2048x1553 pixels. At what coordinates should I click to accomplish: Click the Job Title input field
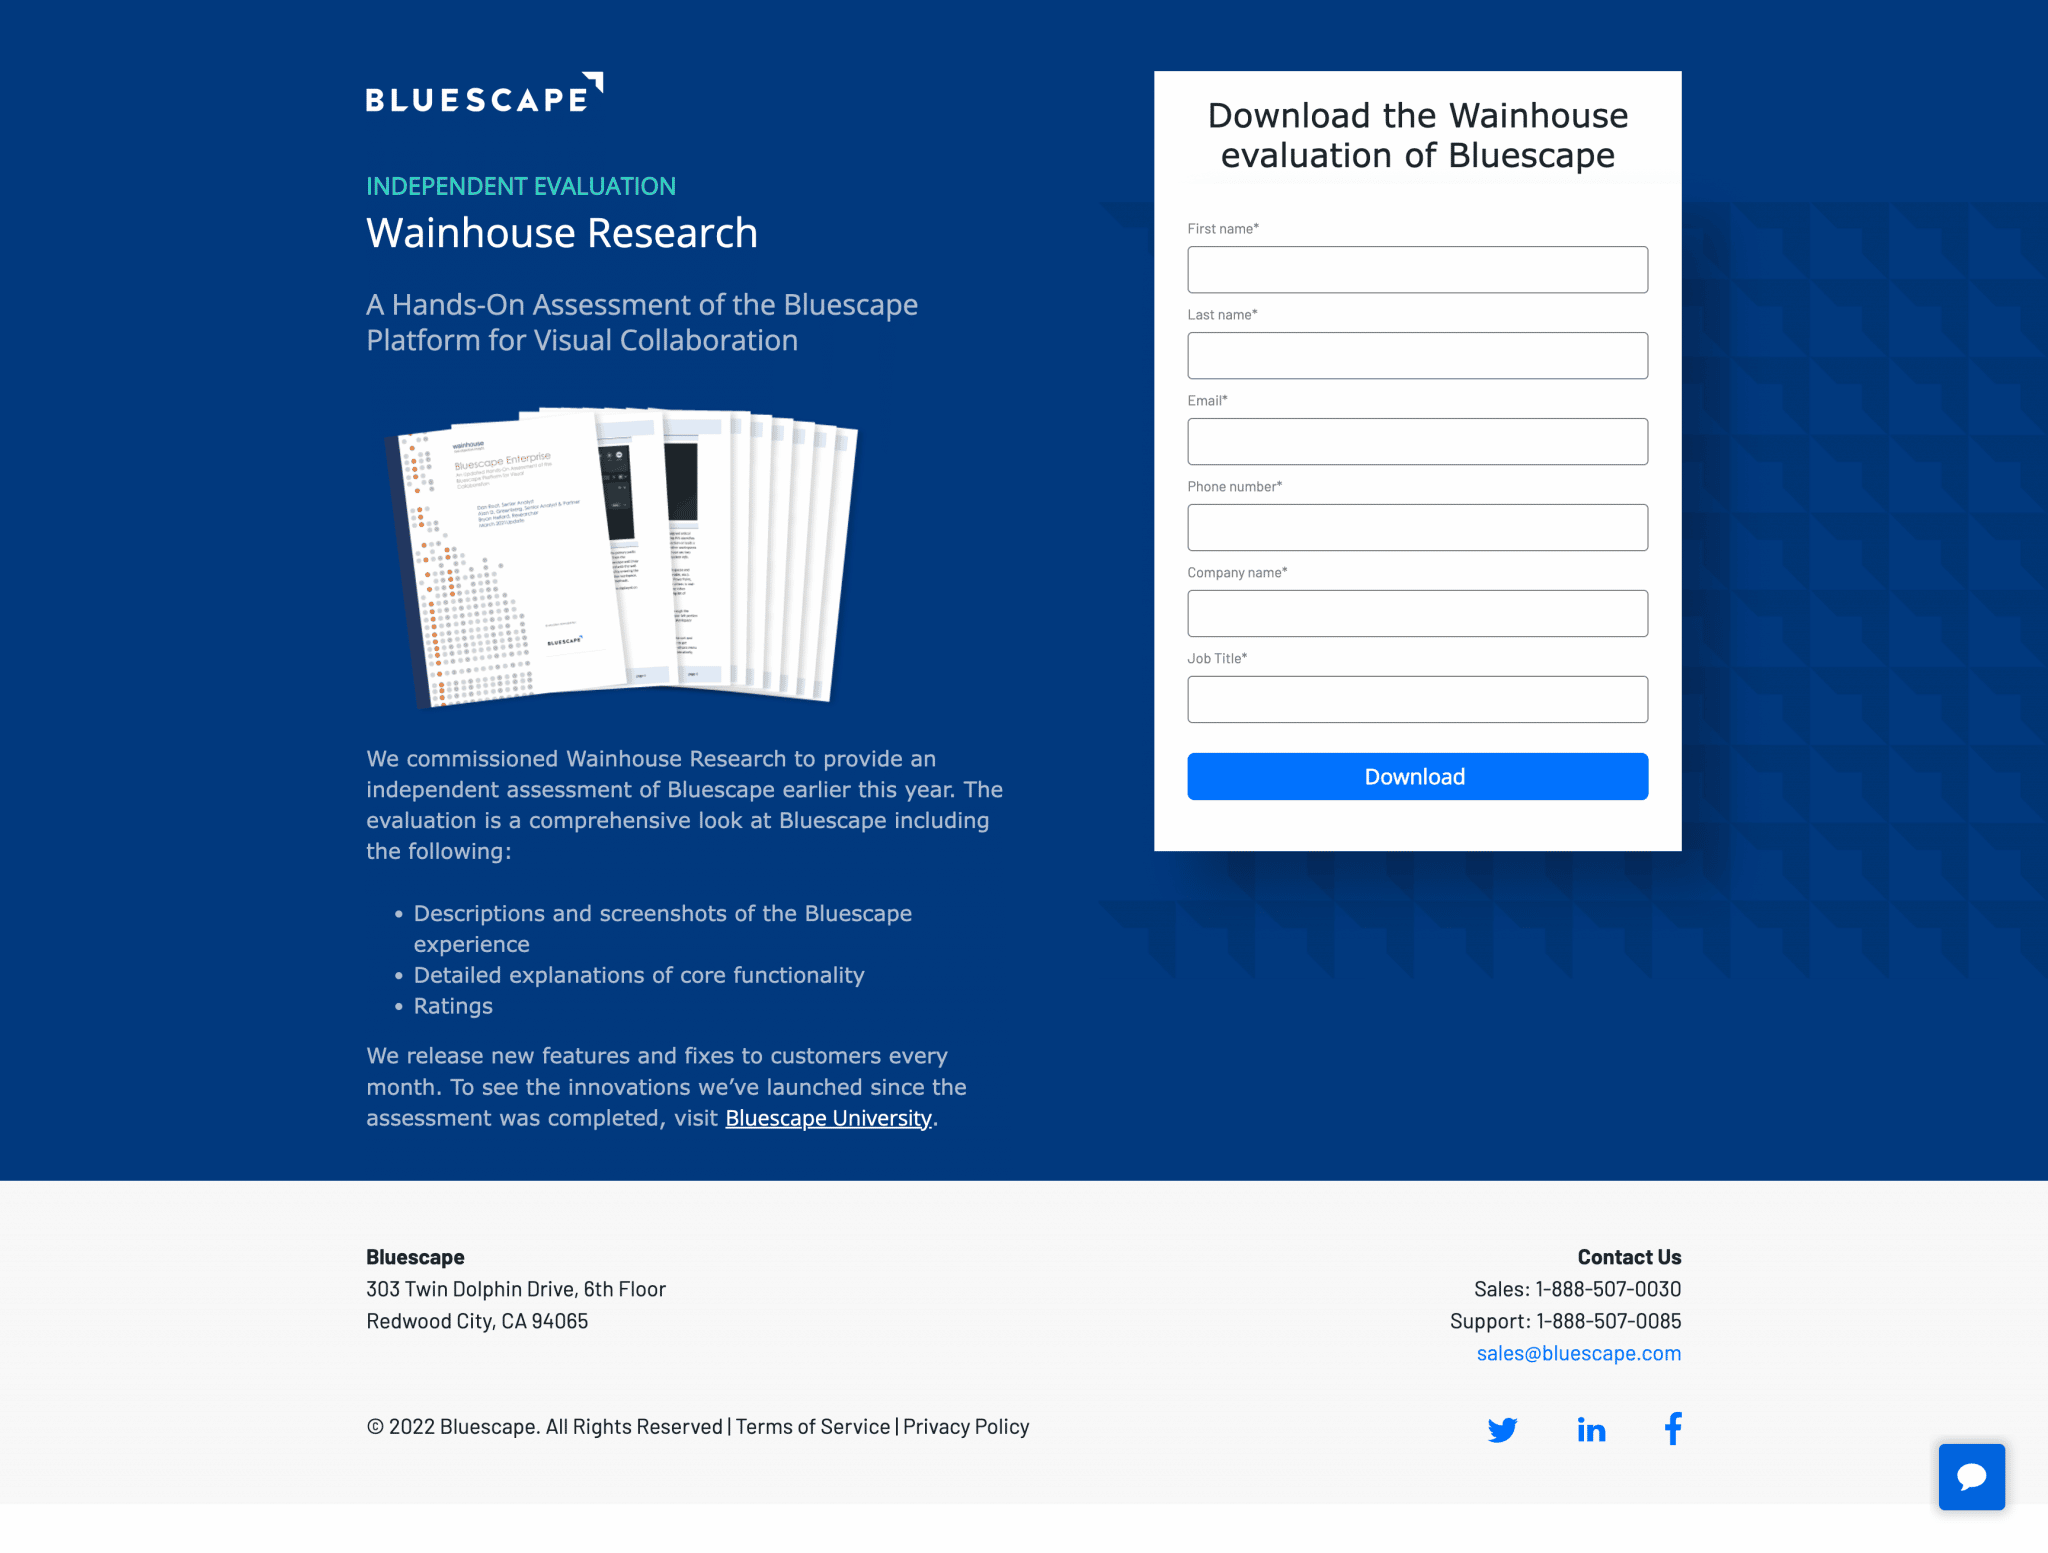(x=1417, y=700)
